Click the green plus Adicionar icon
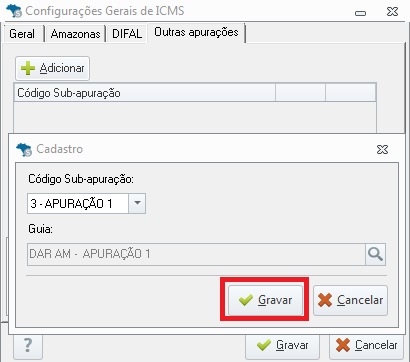 coord(28,68)
